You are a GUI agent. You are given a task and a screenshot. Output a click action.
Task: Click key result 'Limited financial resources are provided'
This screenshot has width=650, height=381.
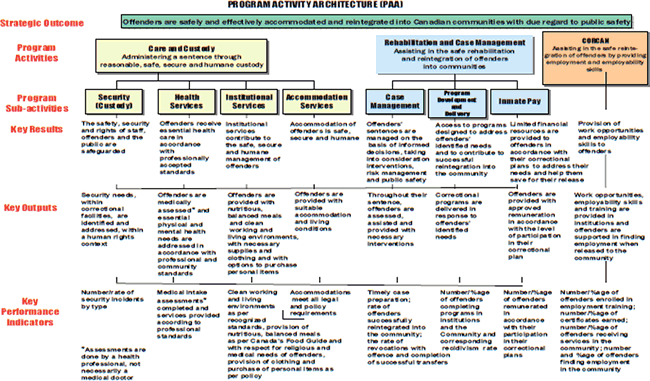pos(549,152)
